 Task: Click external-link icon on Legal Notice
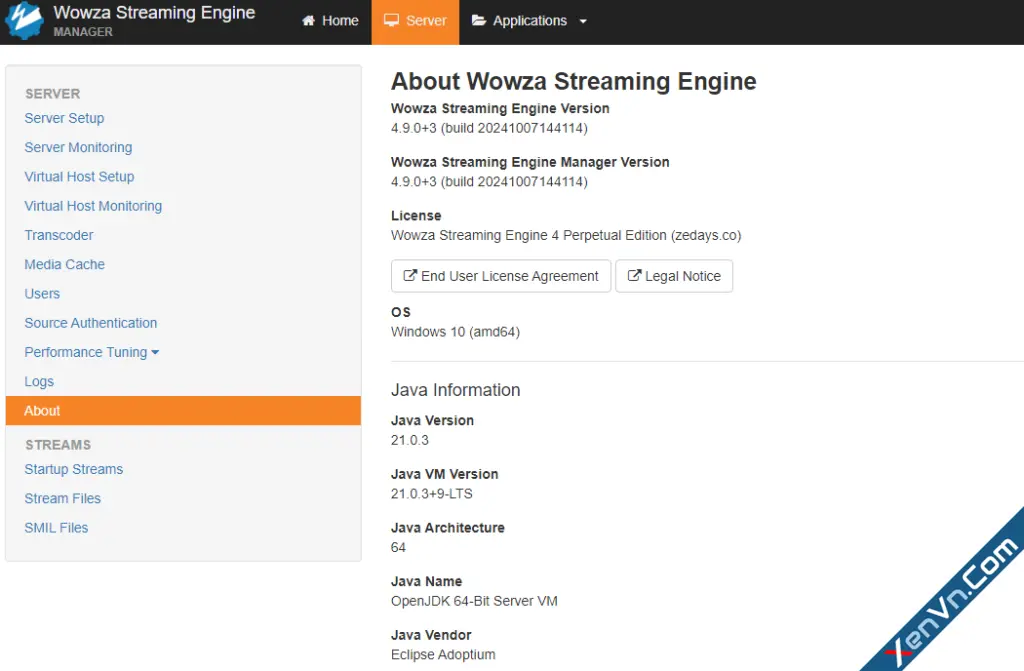(x=634, y=276)
